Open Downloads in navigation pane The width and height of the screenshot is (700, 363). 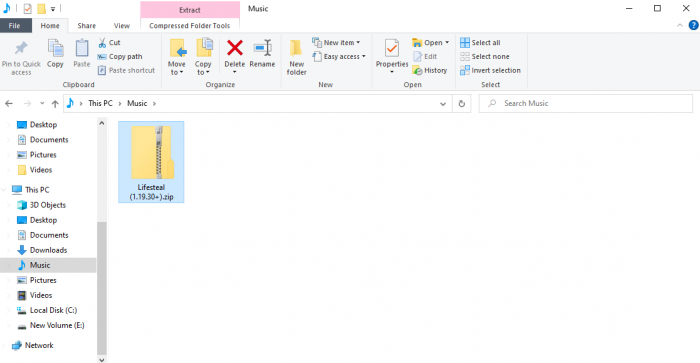48,250
